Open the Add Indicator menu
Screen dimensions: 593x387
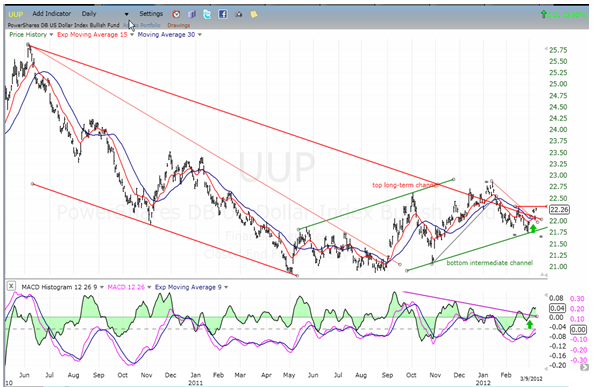(x=51, y=14)
